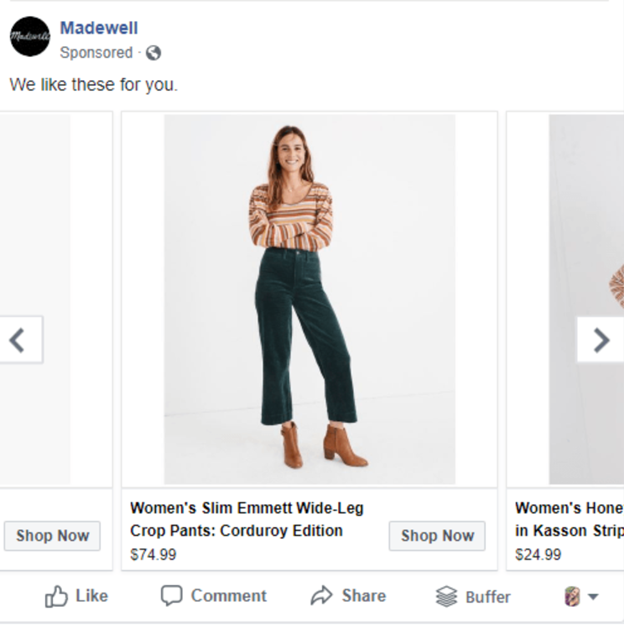Open the Madewell page name link

[99, 28]
